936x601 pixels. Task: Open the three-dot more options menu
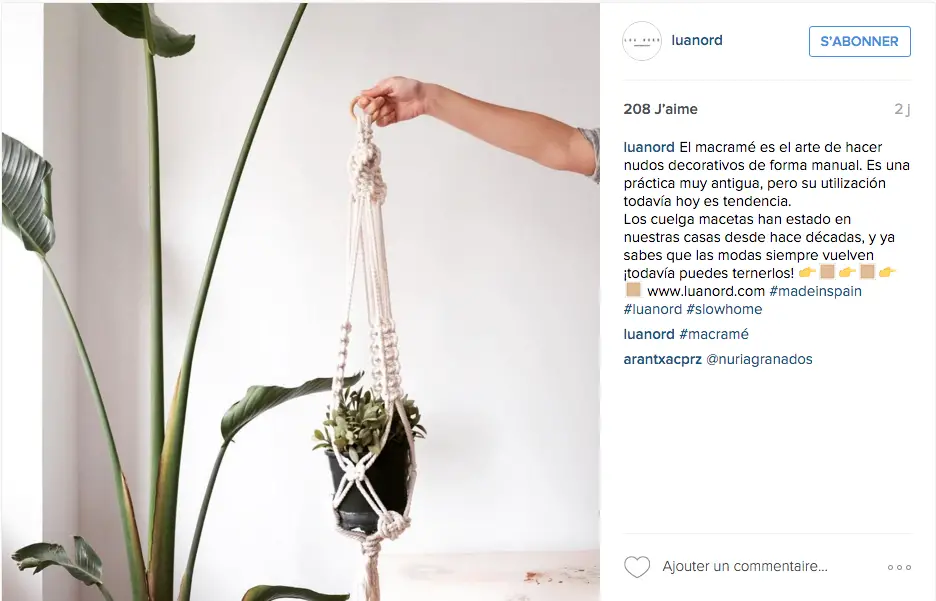click(x=899, y=568)
